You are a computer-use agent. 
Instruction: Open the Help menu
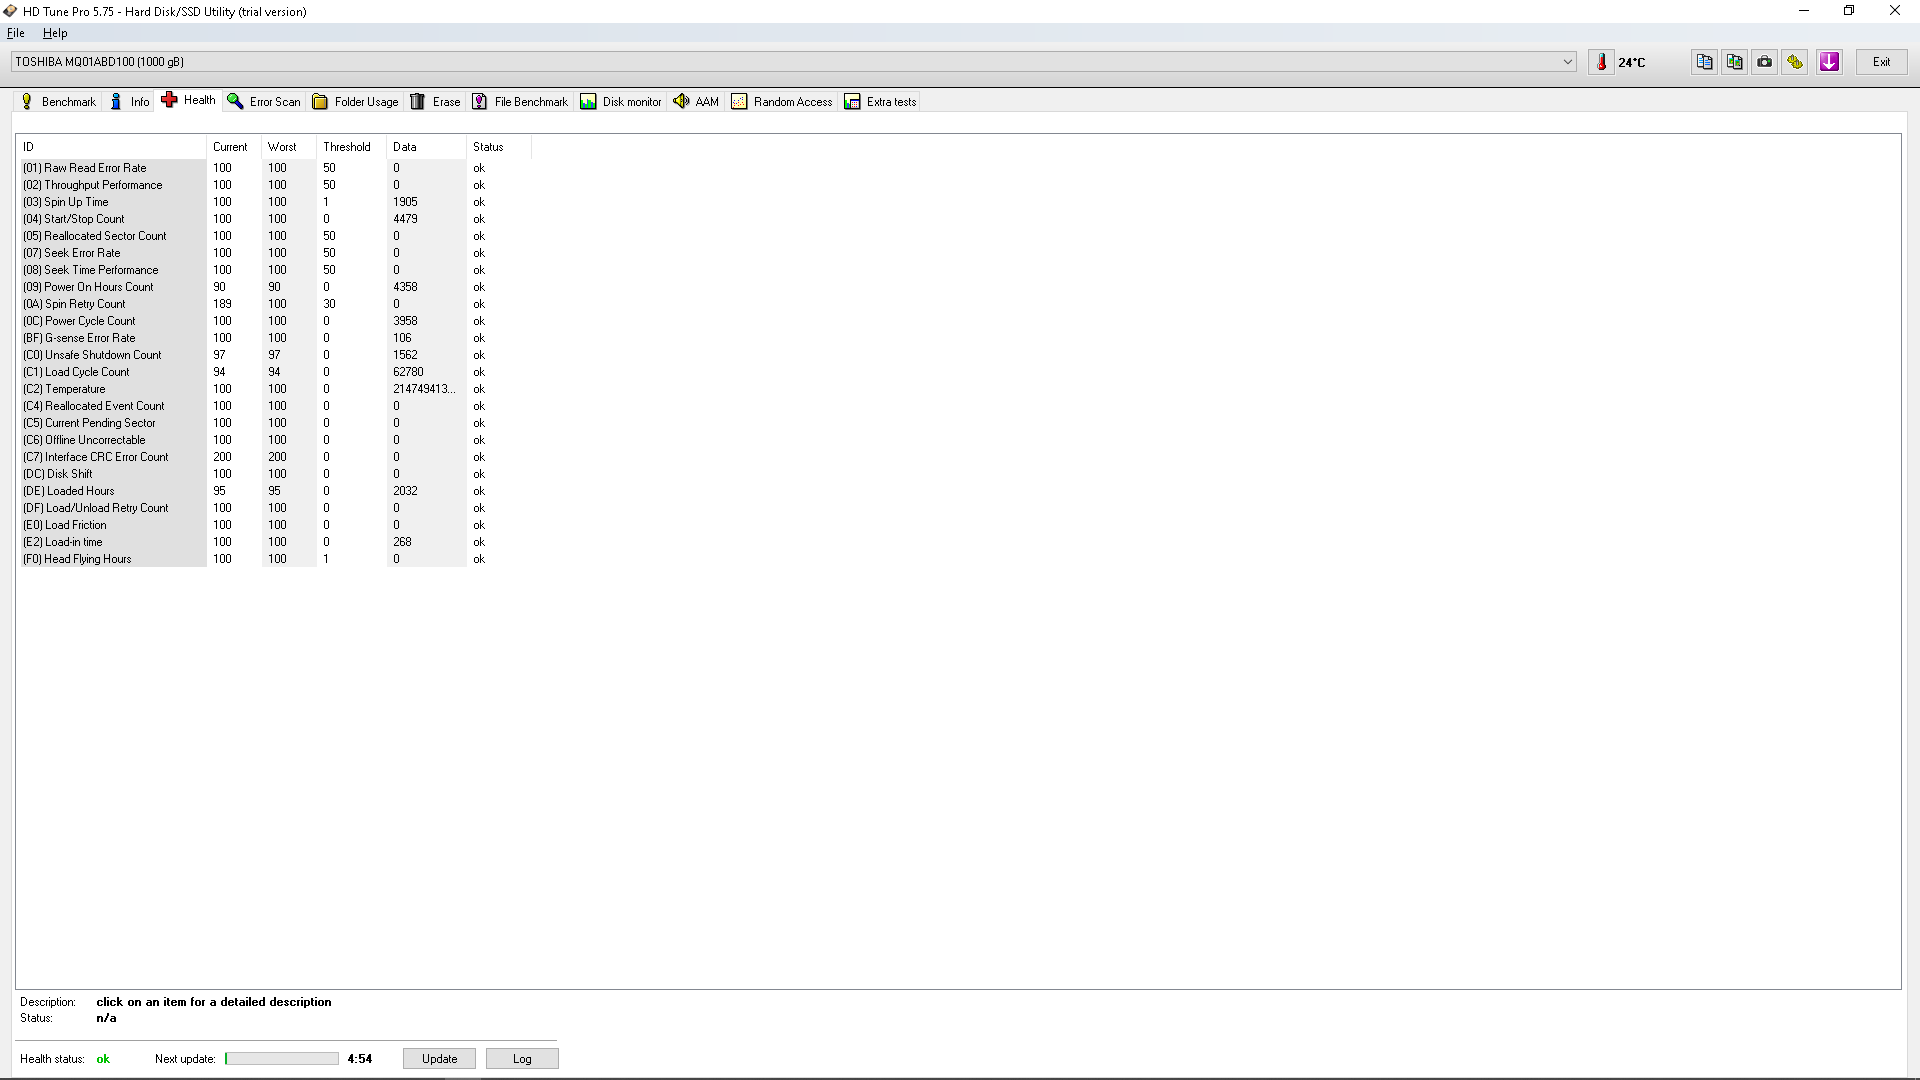click(x=55, y=33)
